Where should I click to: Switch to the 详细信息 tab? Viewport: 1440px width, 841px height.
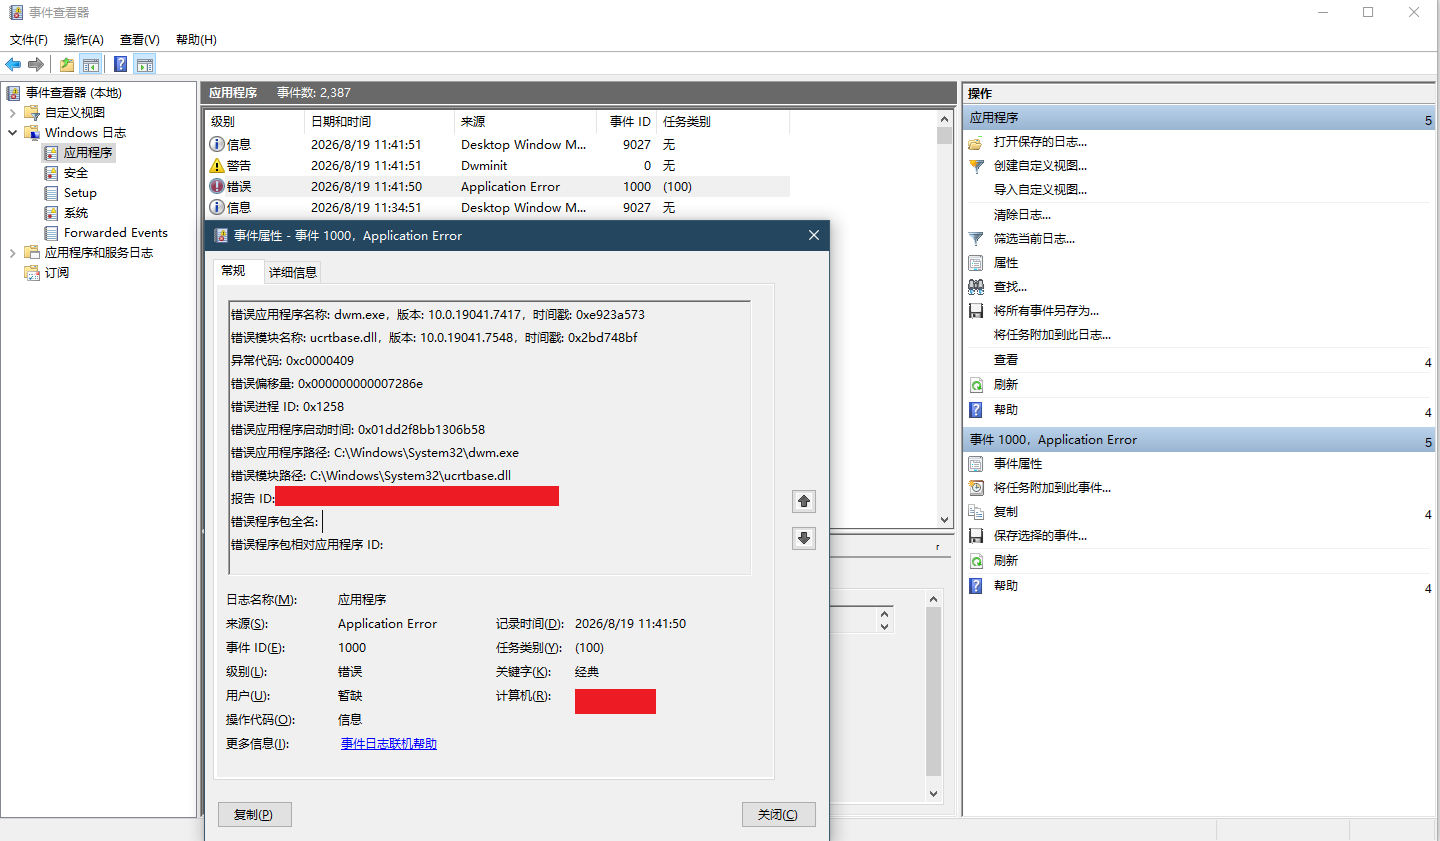click(293, 272)
